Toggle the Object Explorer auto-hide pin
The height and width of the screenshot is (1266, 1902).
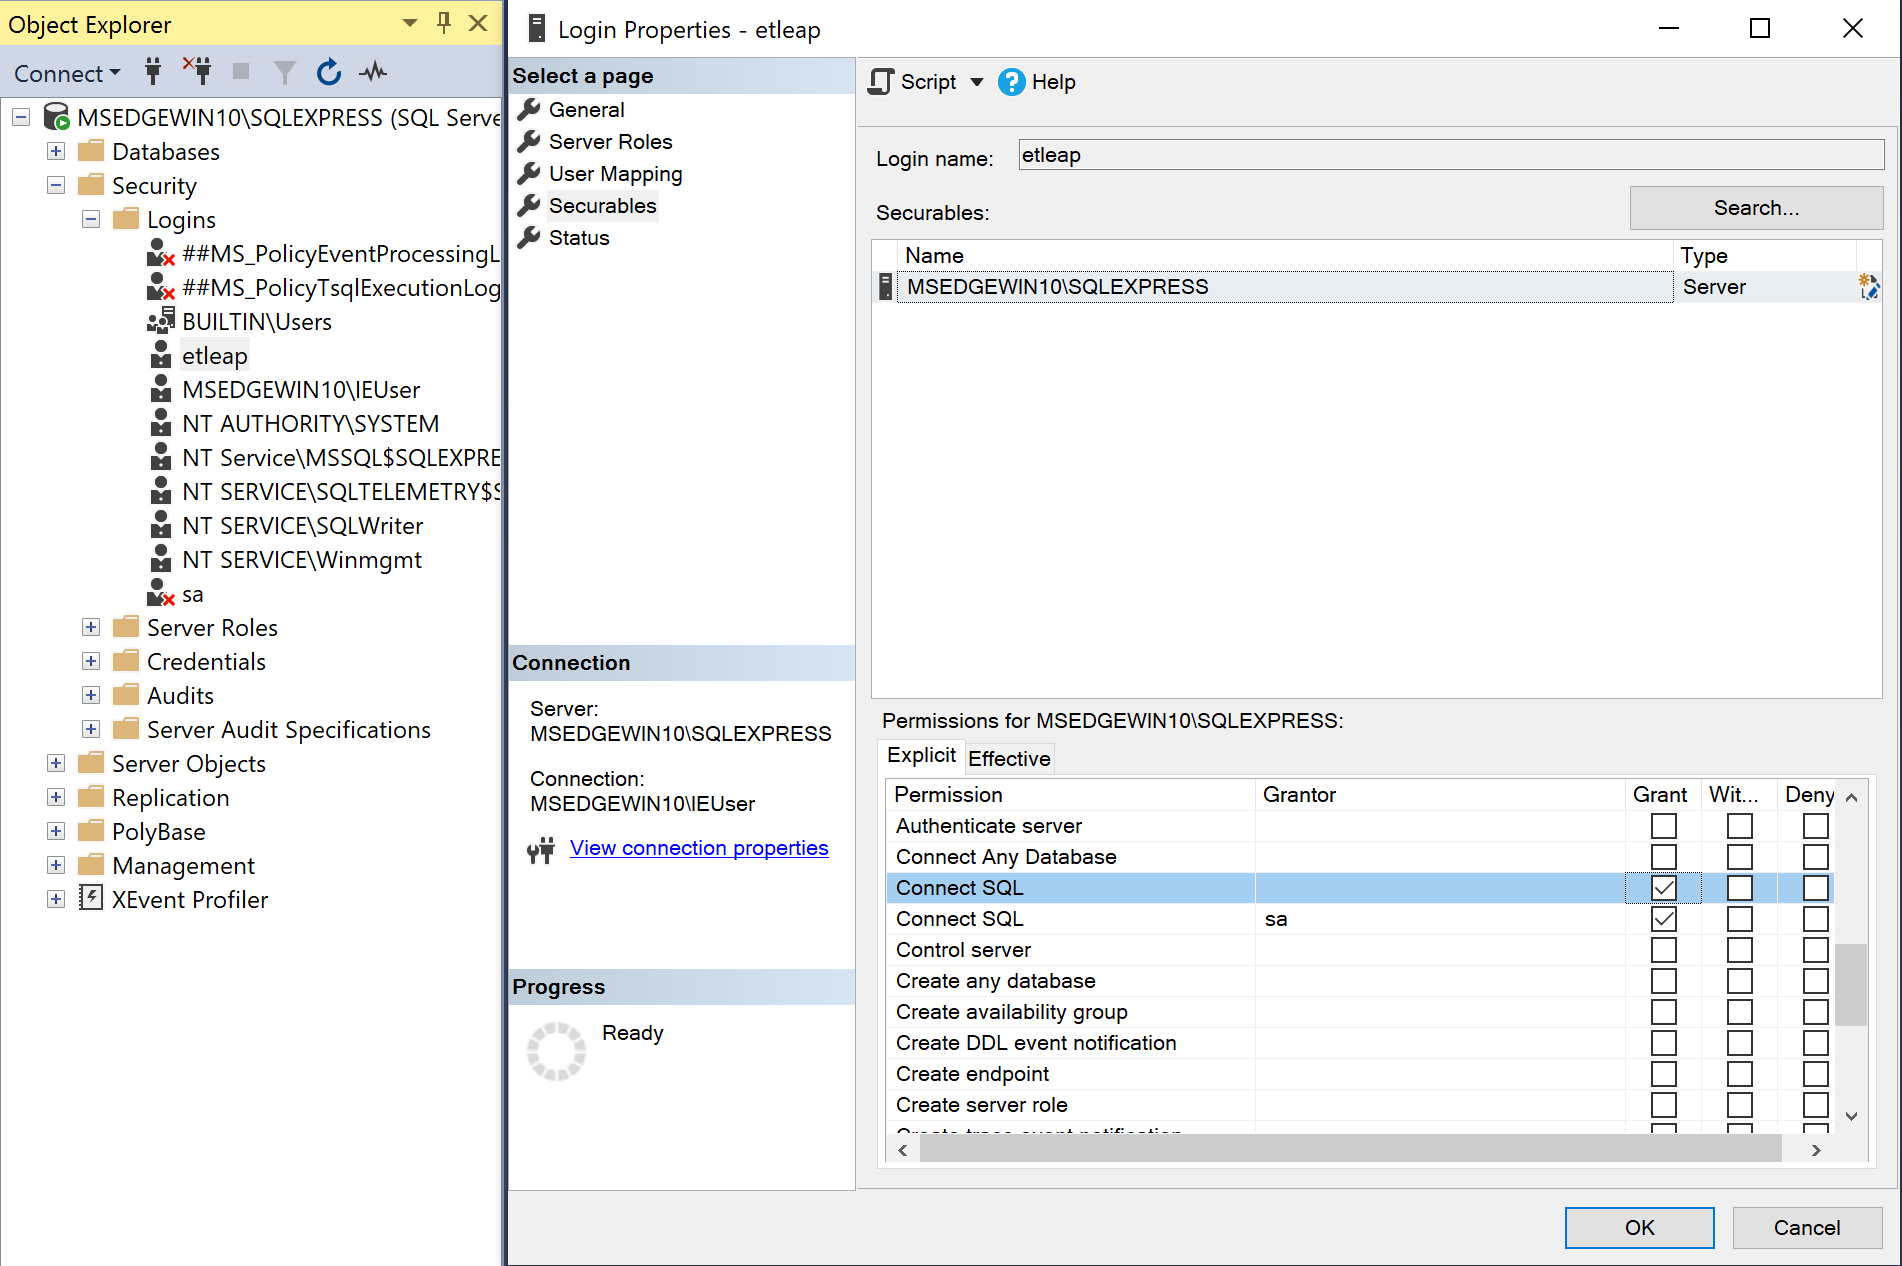[x=442, y=22]
